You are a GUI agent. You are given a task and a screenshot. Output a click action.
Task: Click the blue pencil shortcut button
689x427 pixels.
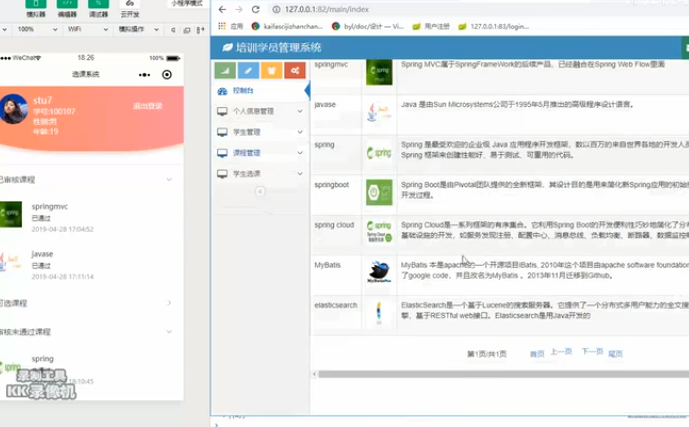[248, 70]
